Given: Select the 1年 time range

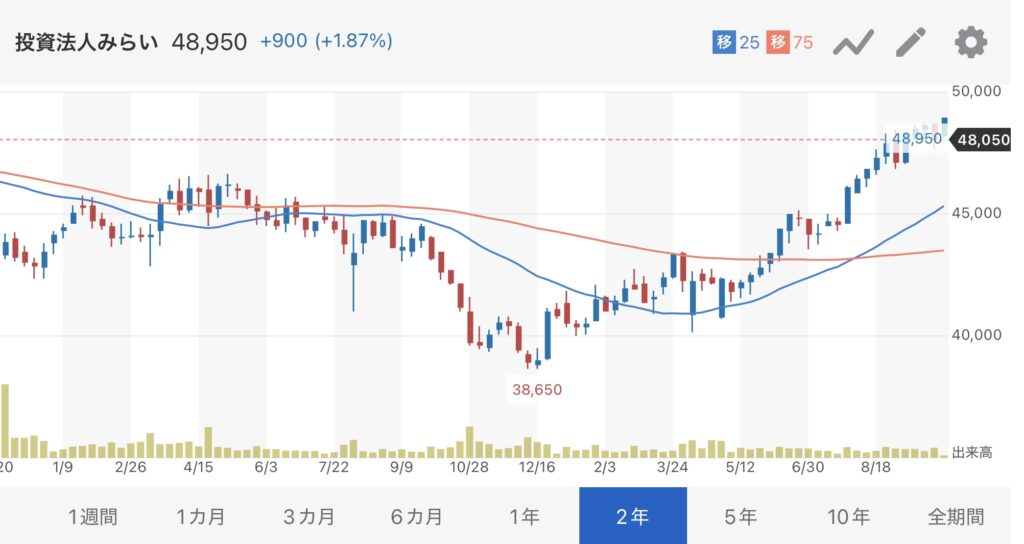Looking at the screenshot, I should pos(524,517).
